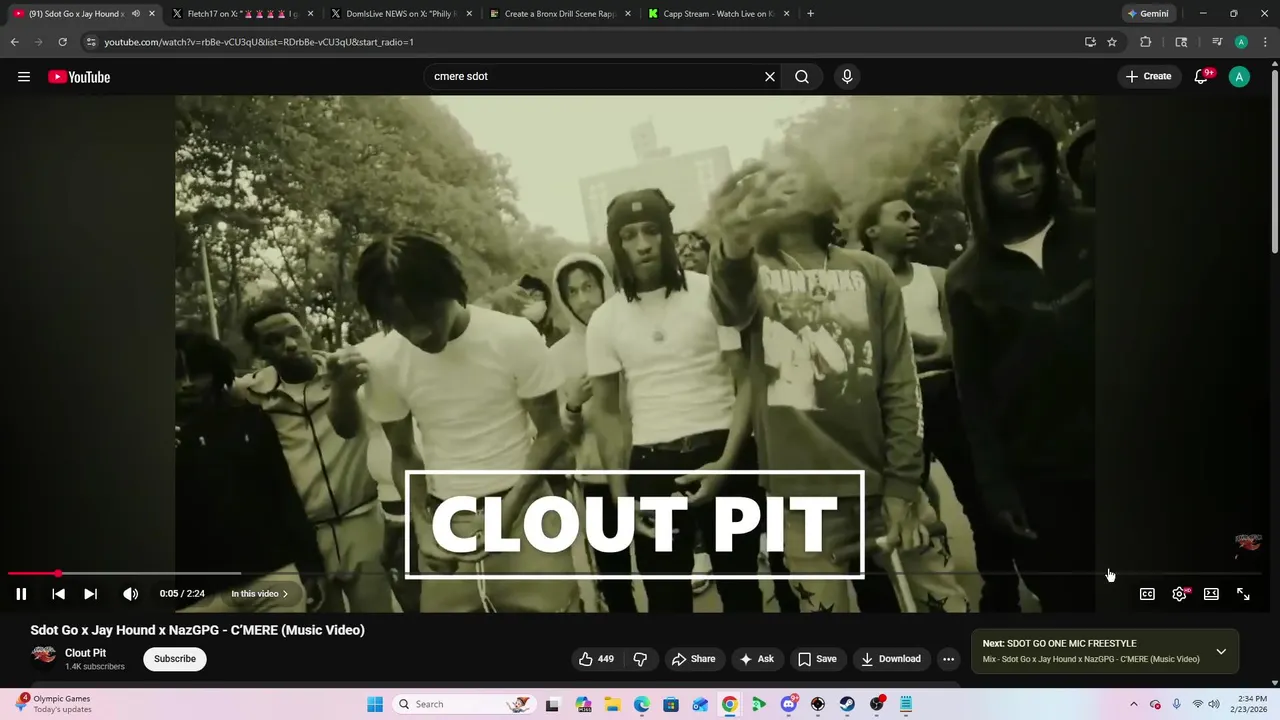
Task: Mute the video volume
Action: (130, 594)
